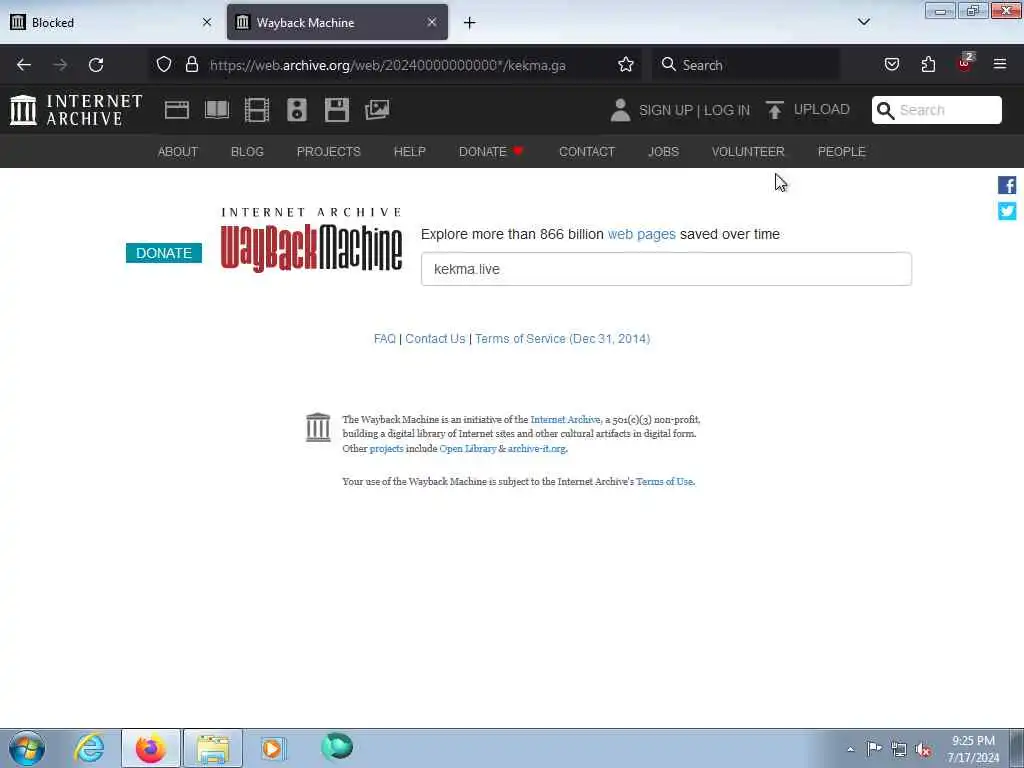The height and width of the screenshot is (768, 1024).
Task: Open the Texts book icon
Action: pos(217,110)
